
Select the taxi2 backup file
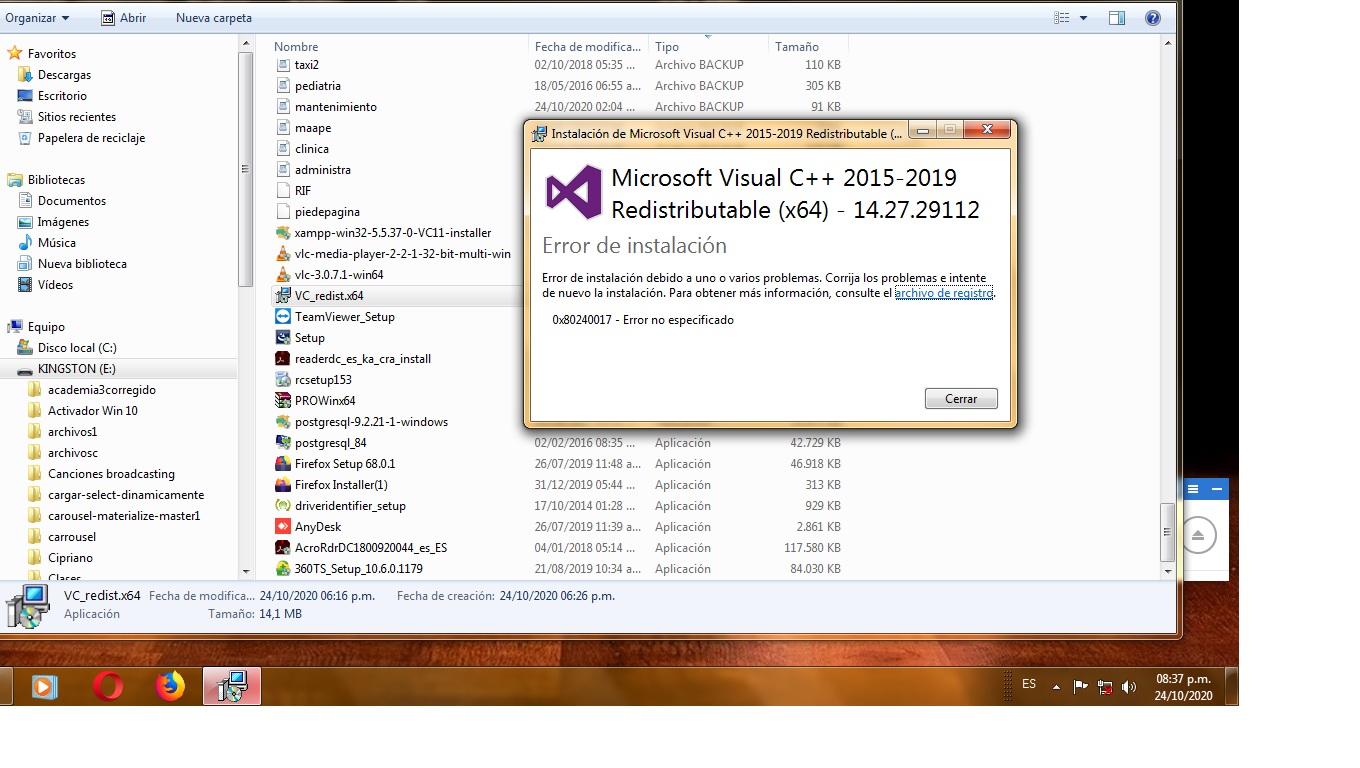tap(306, 65)
